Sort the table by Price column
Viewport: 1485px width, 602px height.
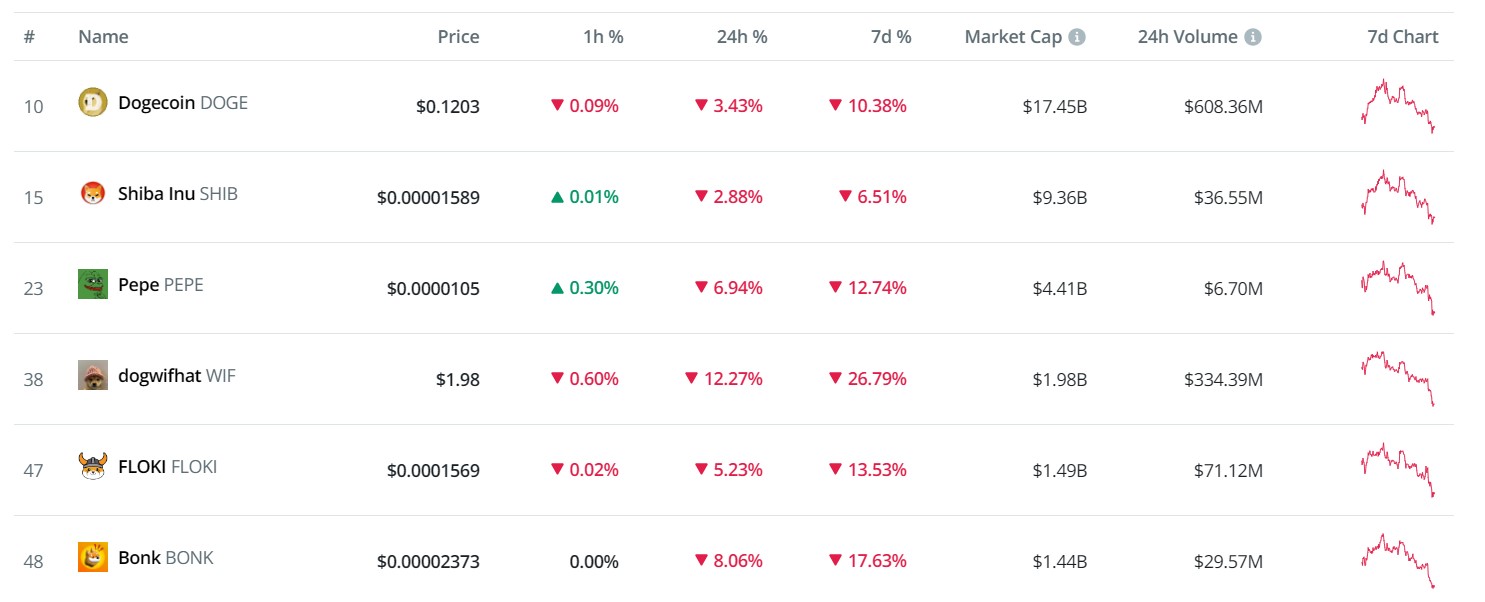(458, 37)
